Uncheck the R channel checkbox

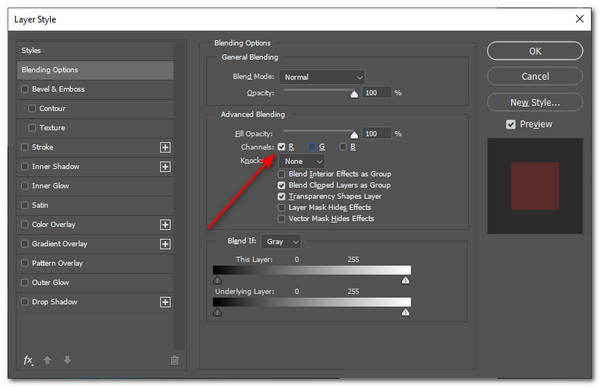pos(282,147)
